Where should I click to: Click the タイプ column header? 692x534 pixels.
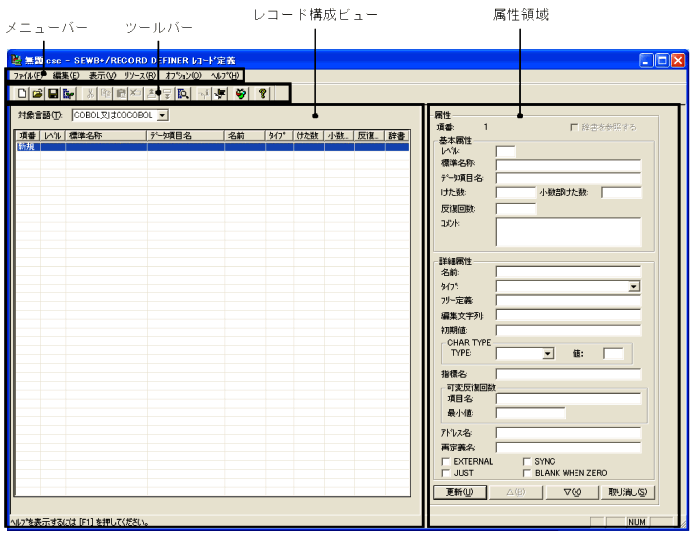279,135
